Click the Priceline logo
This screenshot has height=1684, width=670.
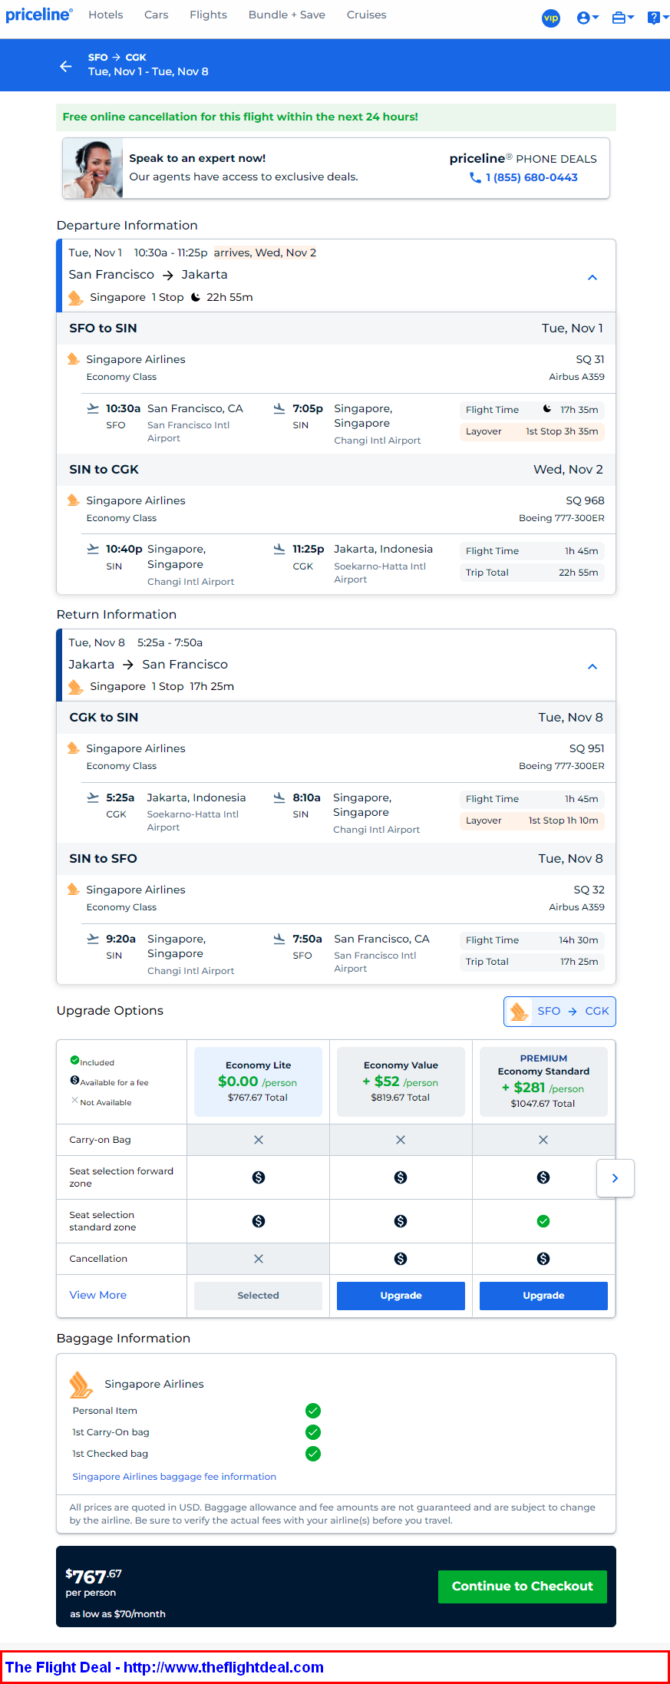click(38, 15)
